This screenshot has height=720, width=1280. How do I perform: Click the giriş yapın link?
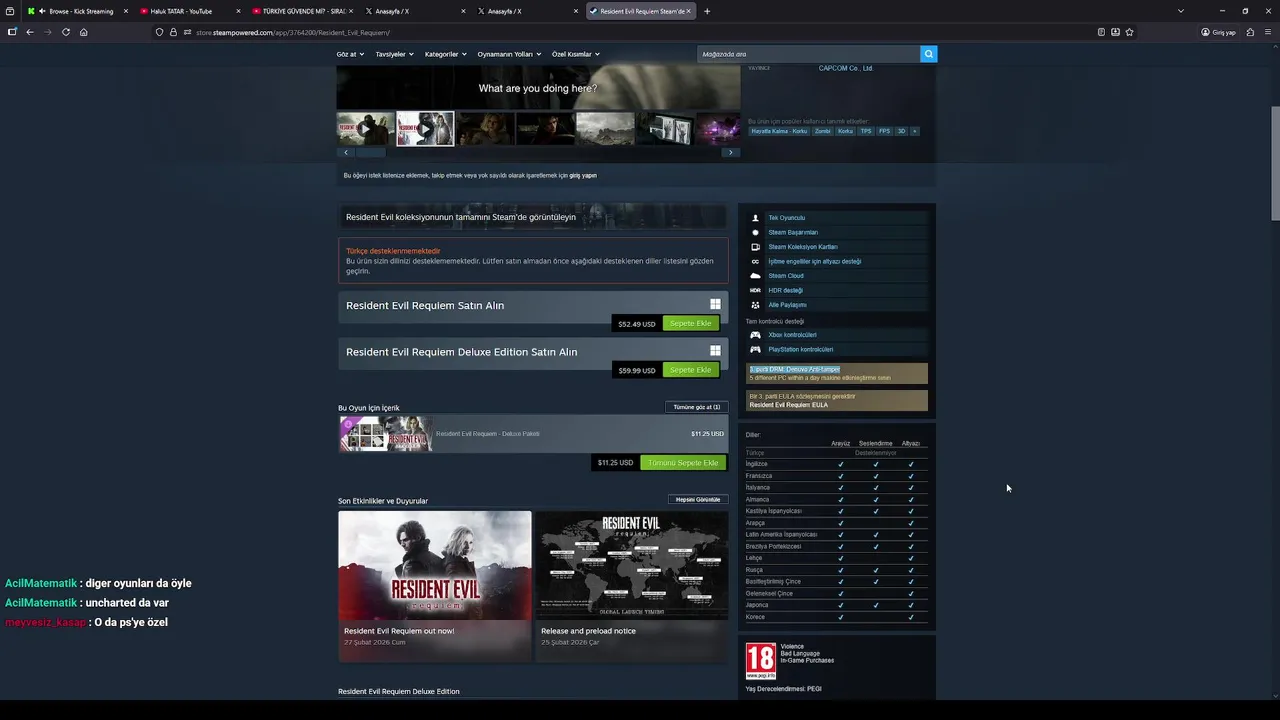pyautogui.click(x=583, y=175)
